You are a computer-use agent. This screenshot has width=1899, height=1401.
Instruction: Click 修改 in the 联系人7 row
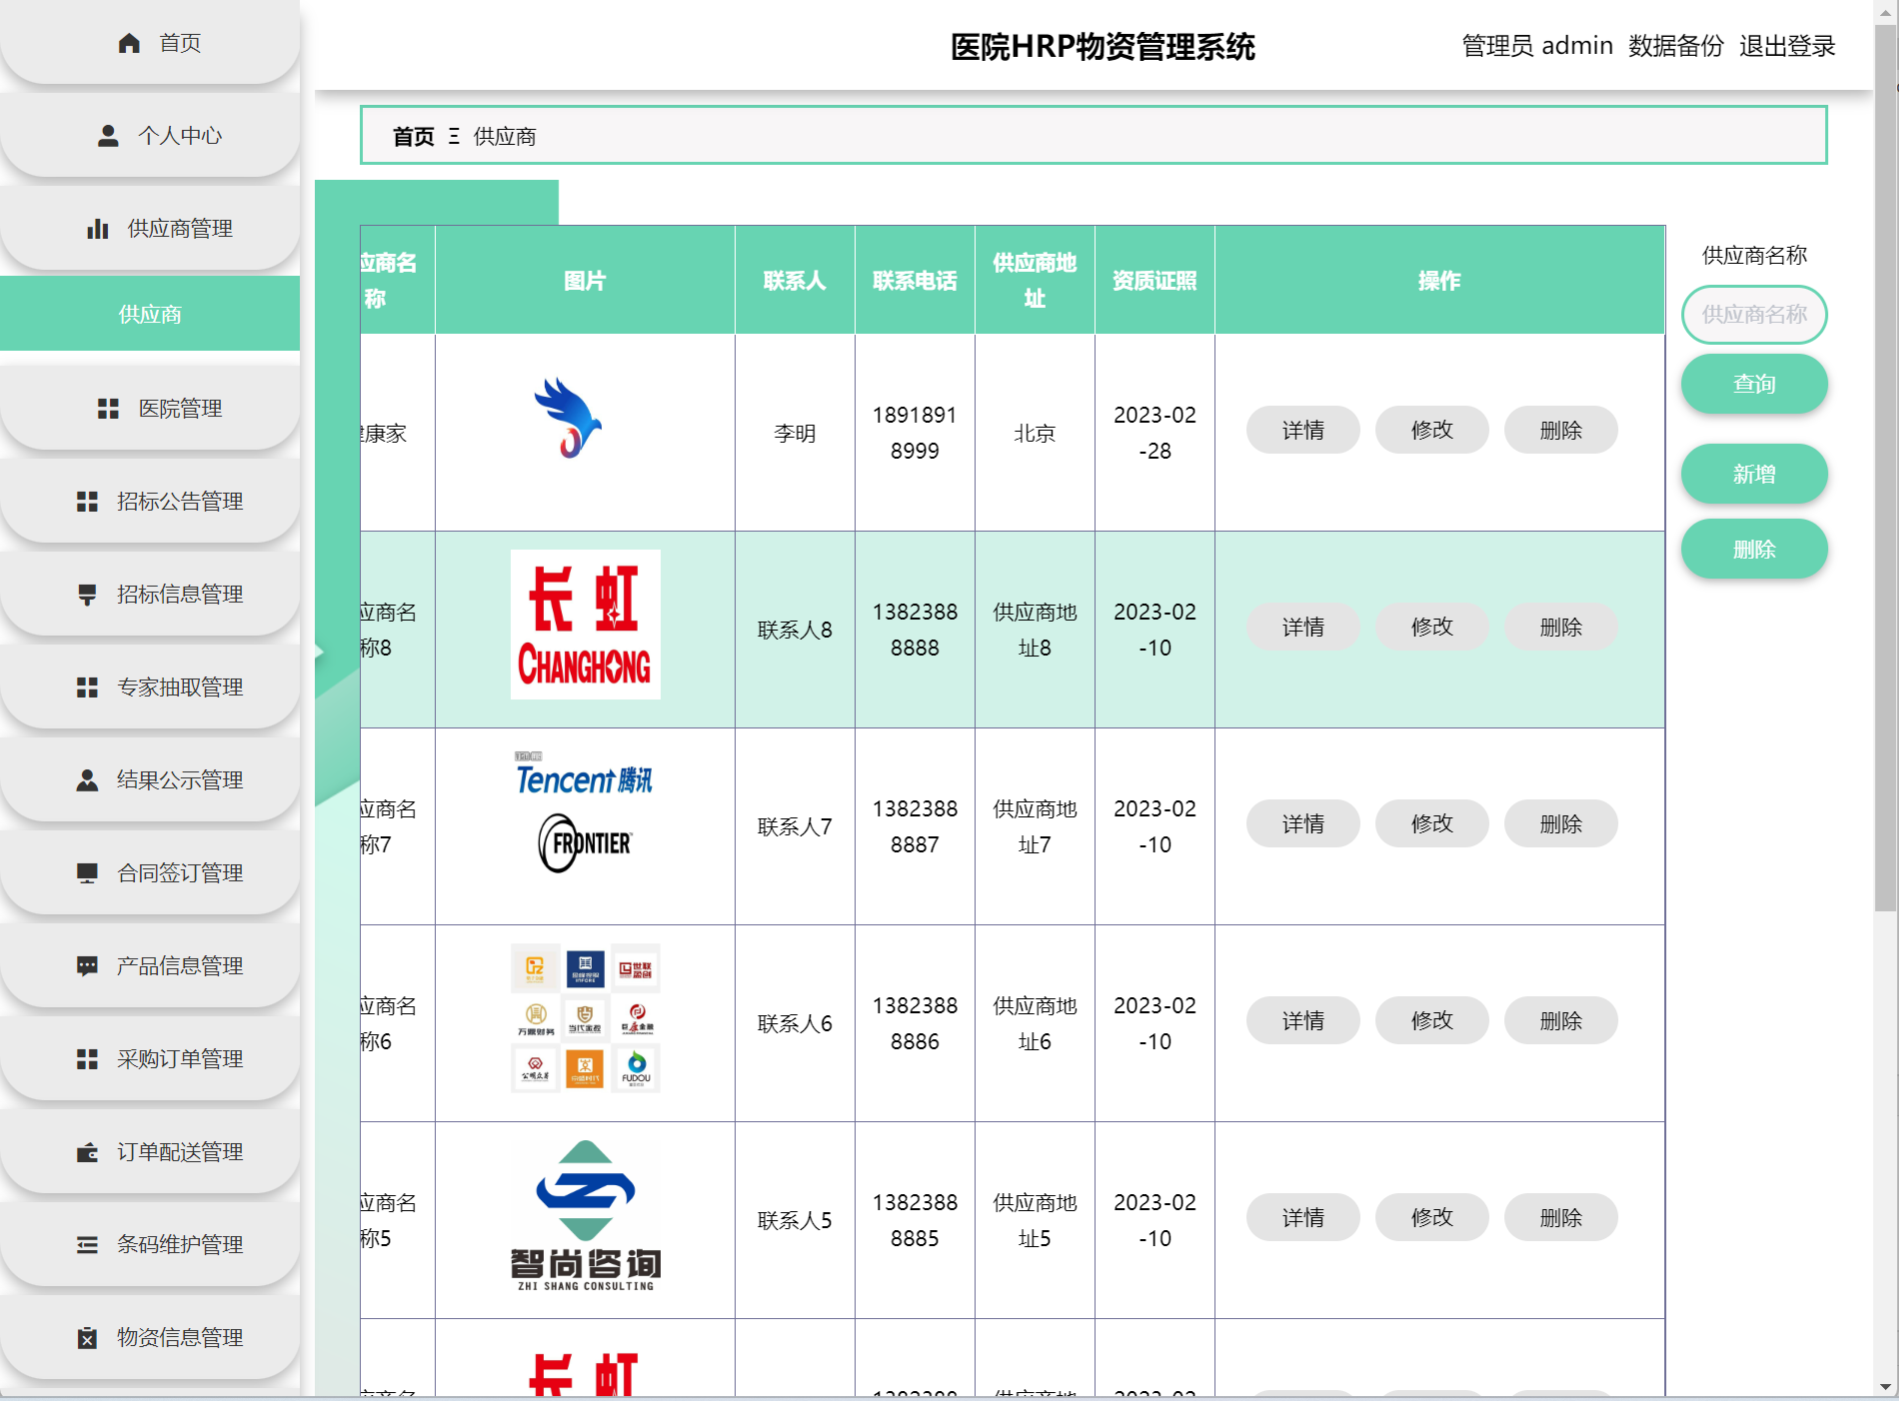coord(1432,824)
